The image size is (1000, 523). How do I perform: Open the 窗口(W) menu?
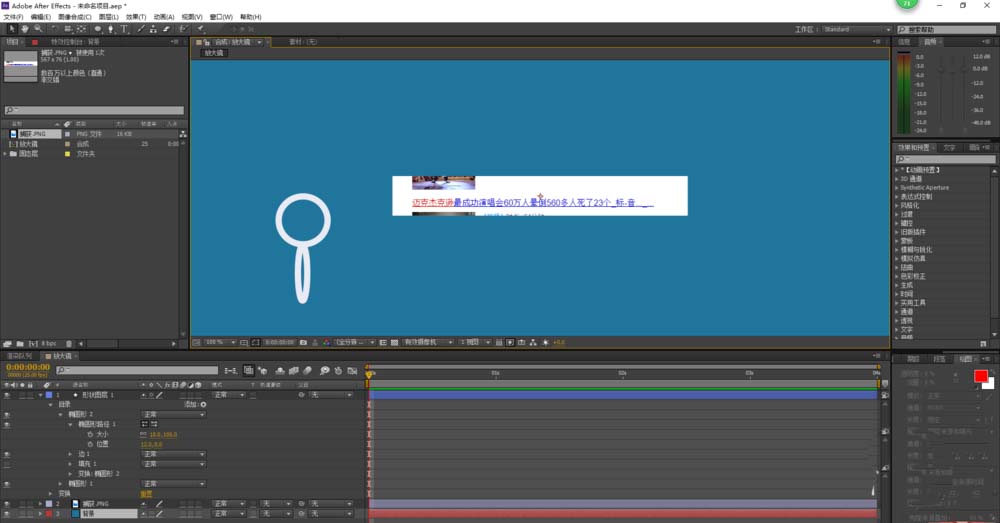221,17
